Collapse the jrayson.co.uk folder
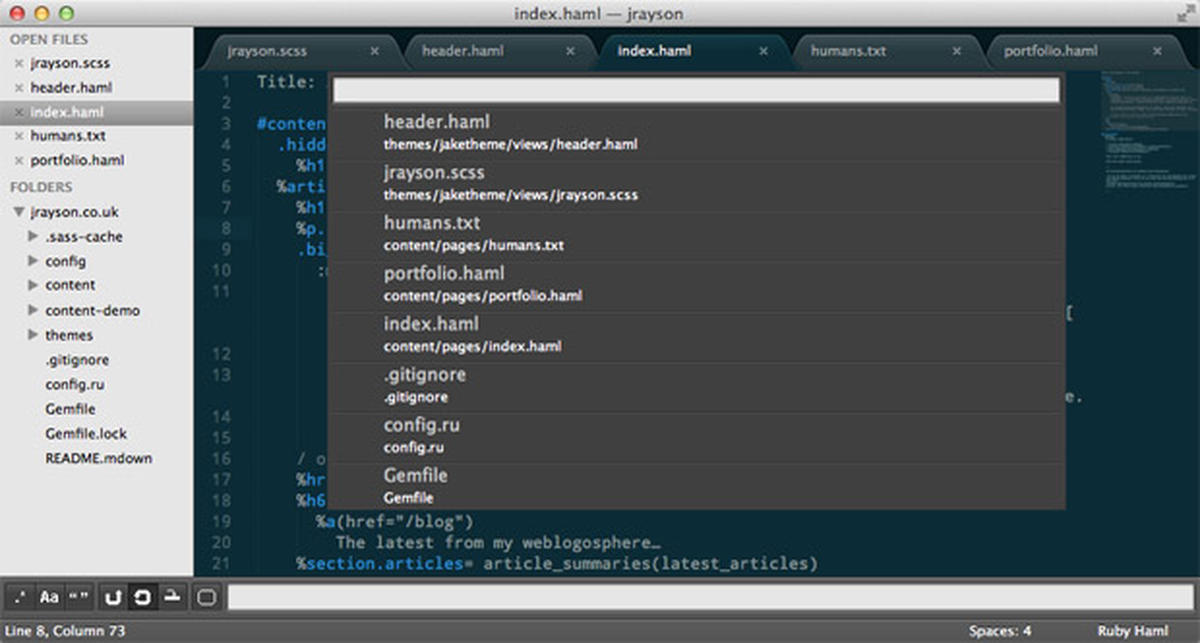 coord(18,212)
